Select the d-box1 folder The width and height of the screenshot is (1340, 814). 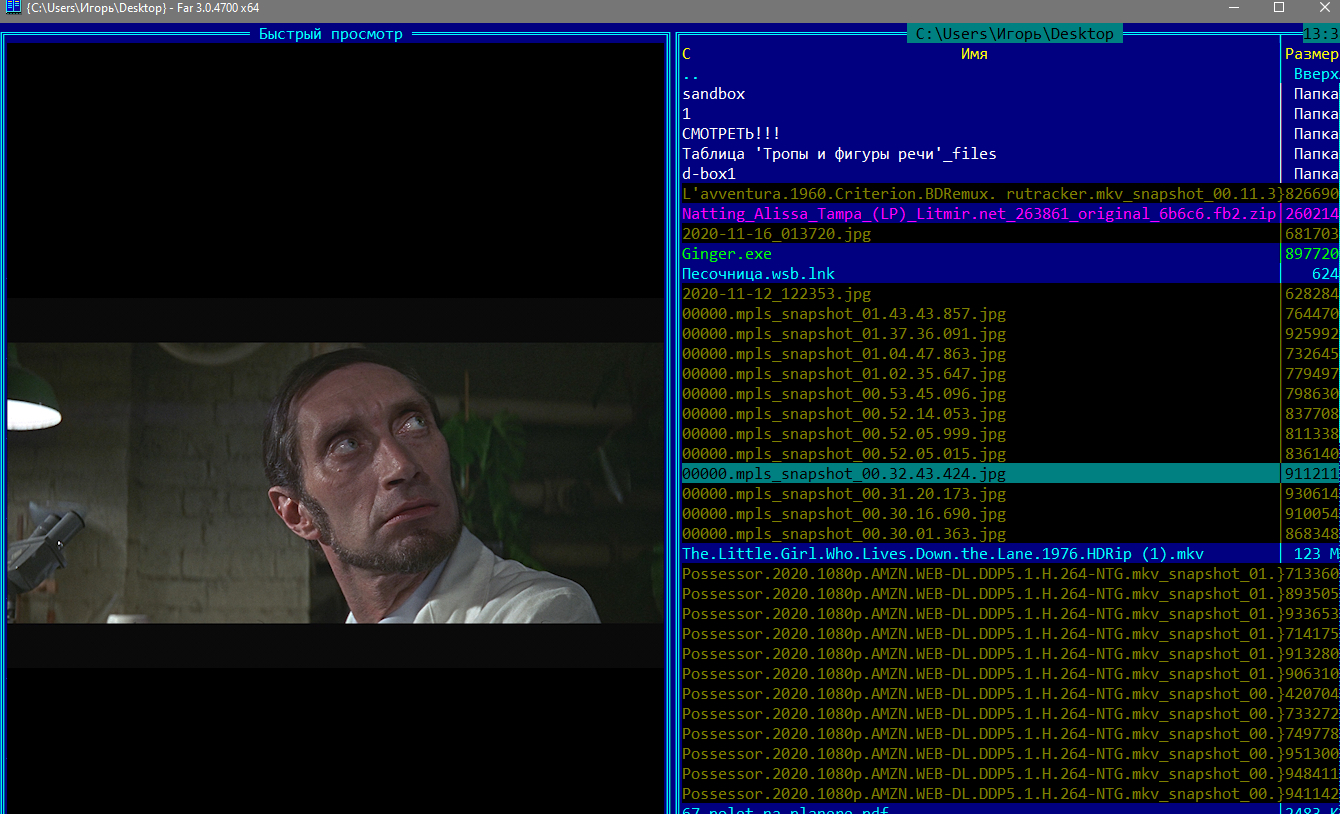point(708,174)
